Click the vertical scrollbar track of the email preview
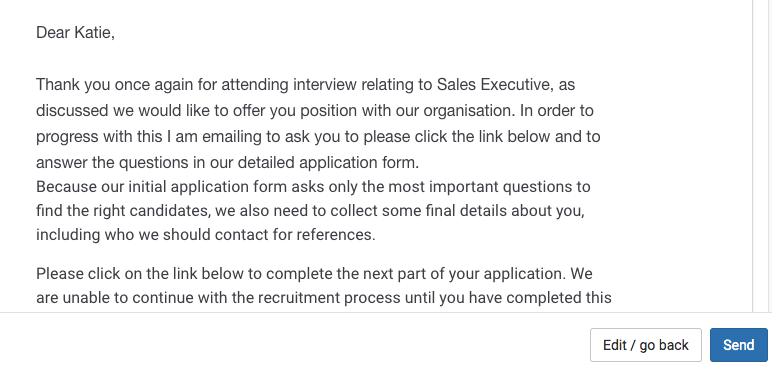Image resolution: width=772 pixels, height=369 pixels. (762, 156)
